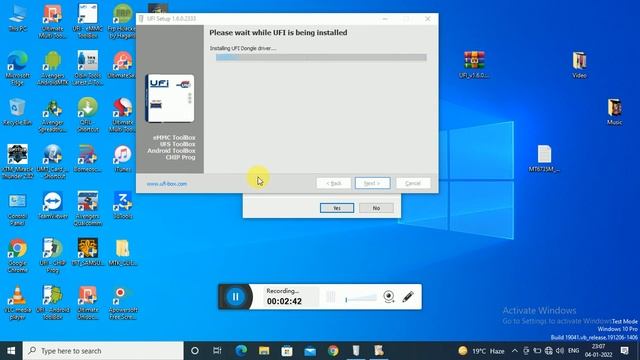
Task: Open Avengers Qualcomm desktop shortcut
Action: click(x=87, y=209)
